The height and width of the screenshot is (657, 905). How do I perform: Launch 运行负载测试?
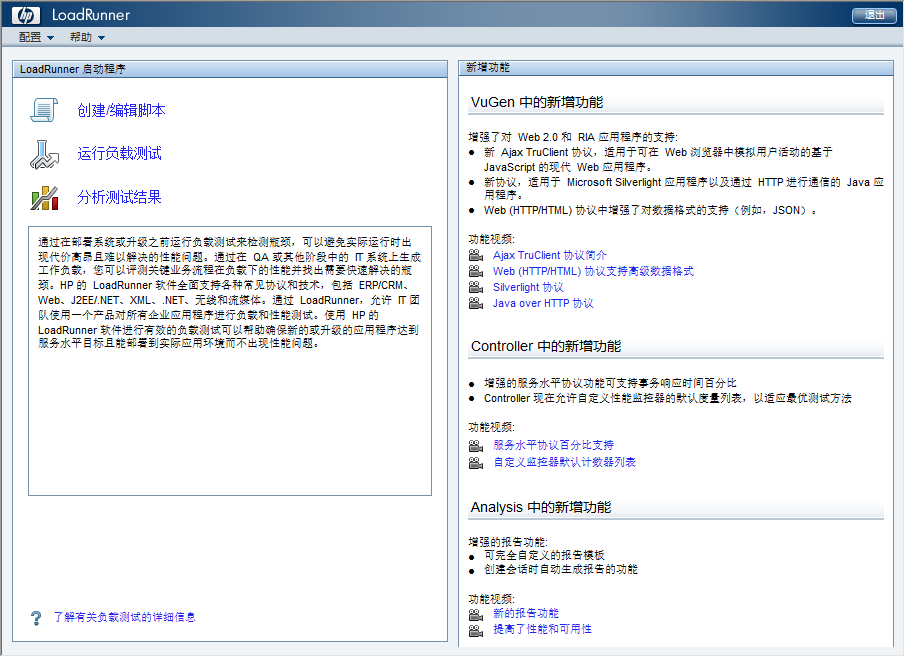119,154
